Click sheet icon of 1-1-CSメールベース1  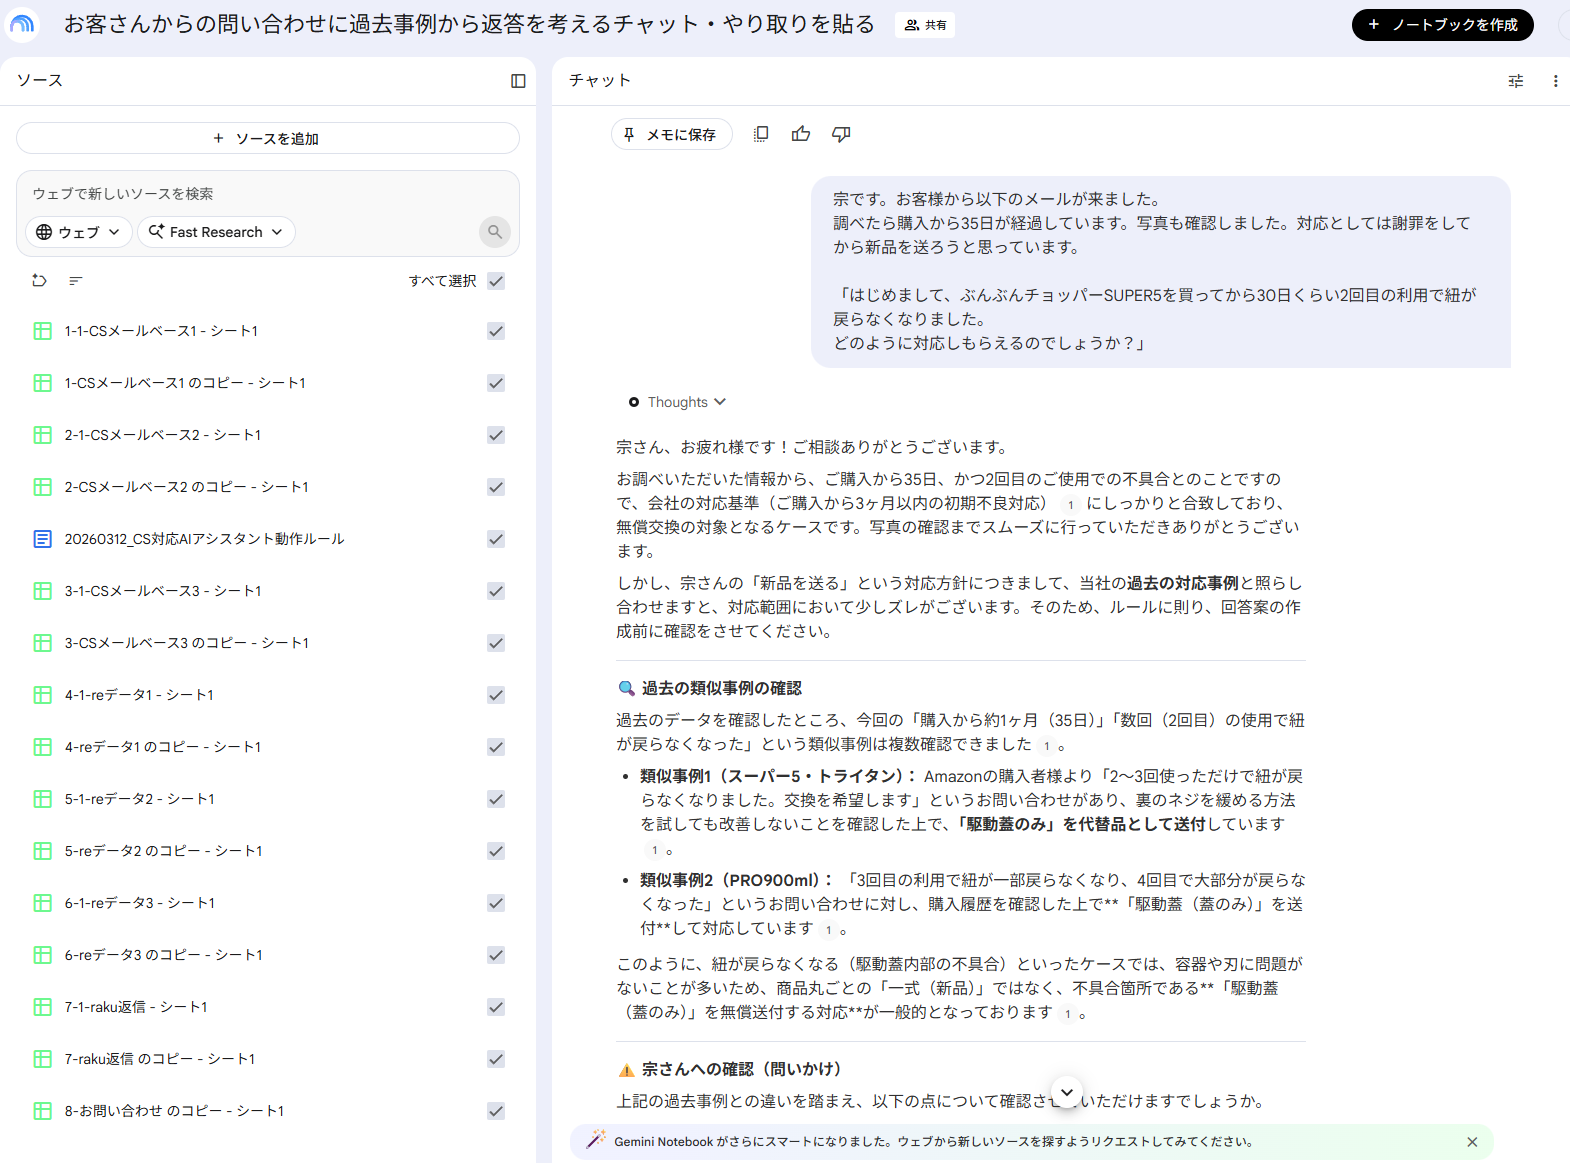point(43,331)
